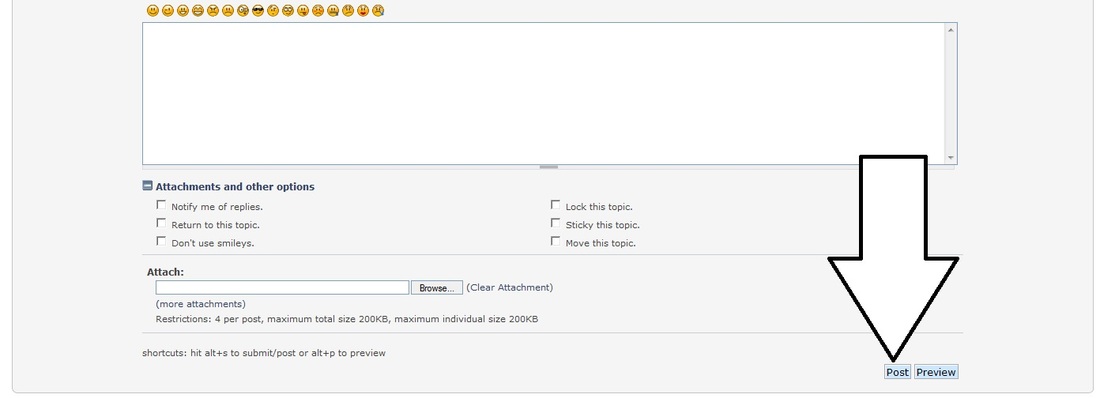Insert the basic smiley face emoticon
Screen dimensions: 1100x398
(x=153, y=11)
